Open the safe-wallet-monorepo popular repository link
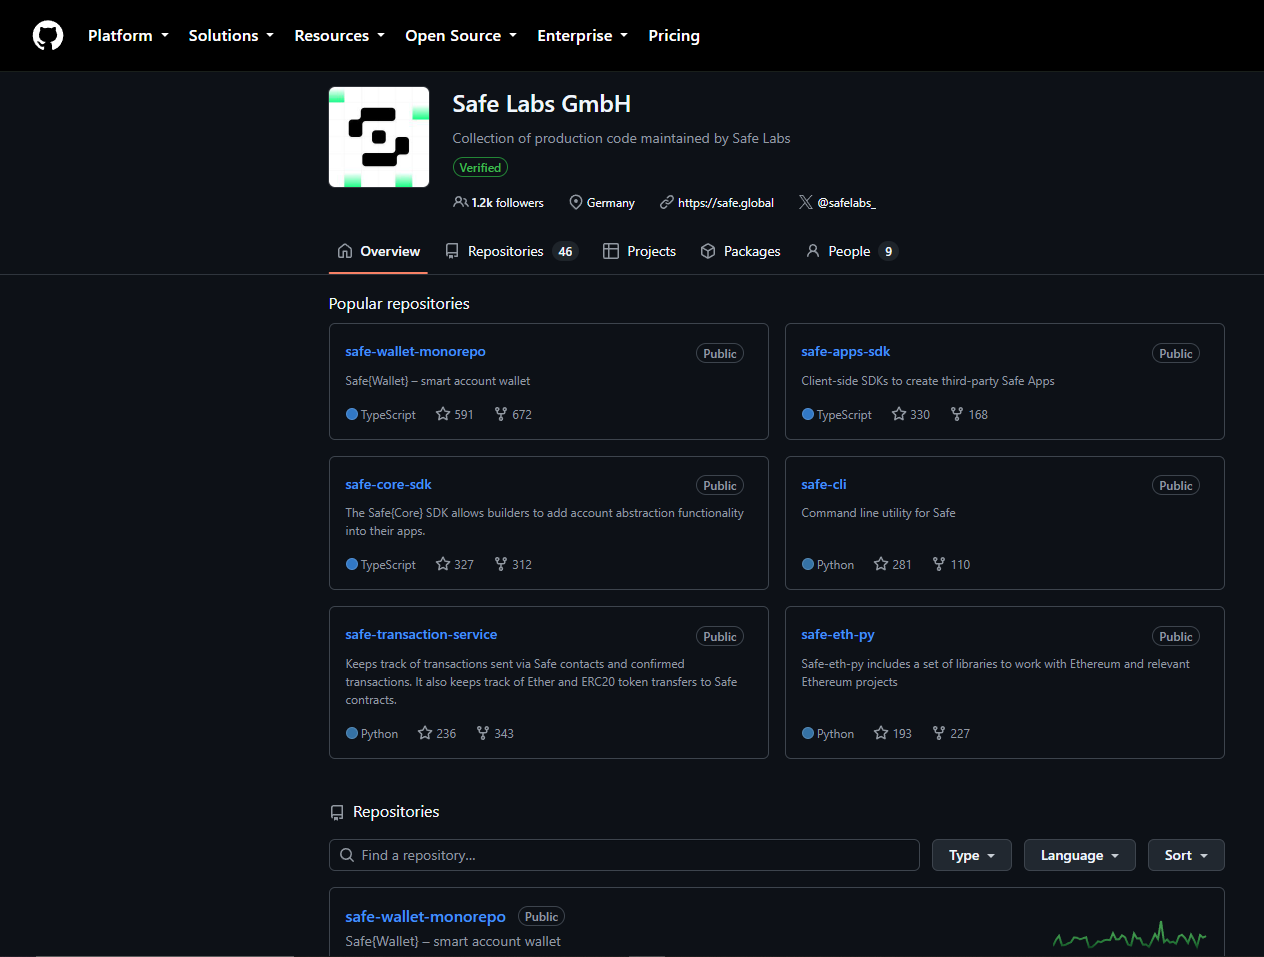The height and width of the screenshot is (957, 1264). [415, 351]
